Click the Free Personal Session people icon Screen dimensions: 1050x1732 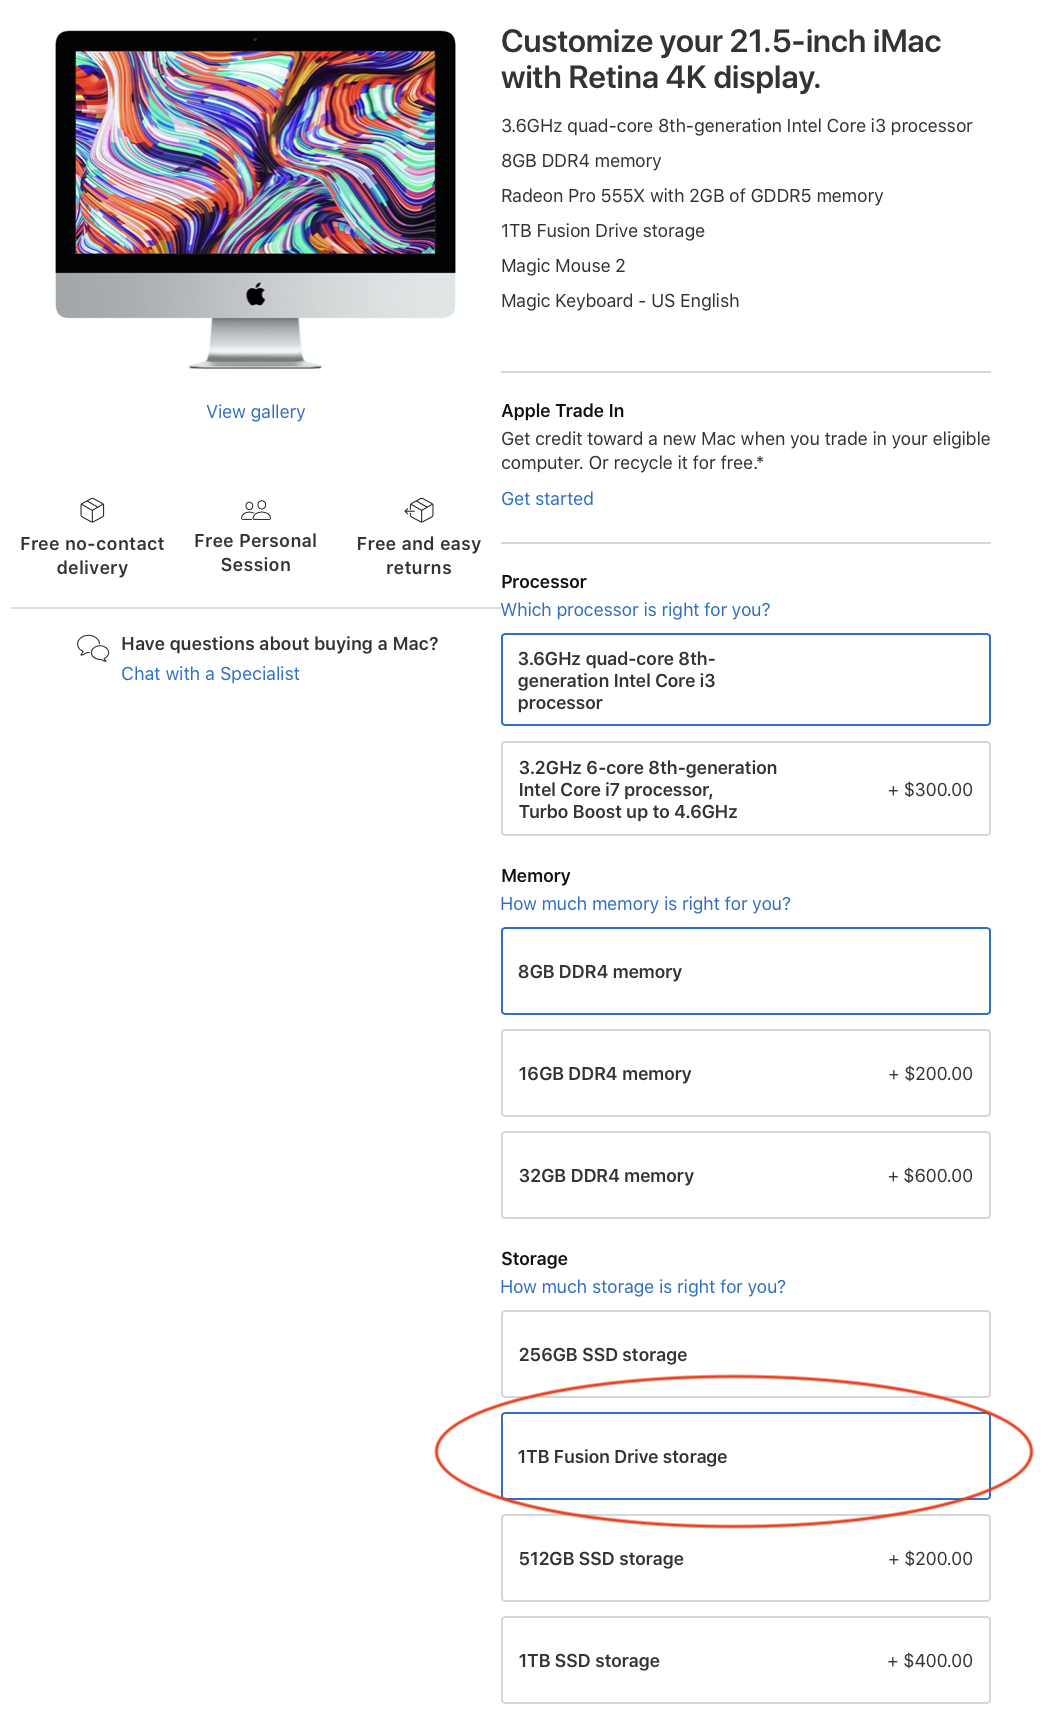click(x=256, y=510)
